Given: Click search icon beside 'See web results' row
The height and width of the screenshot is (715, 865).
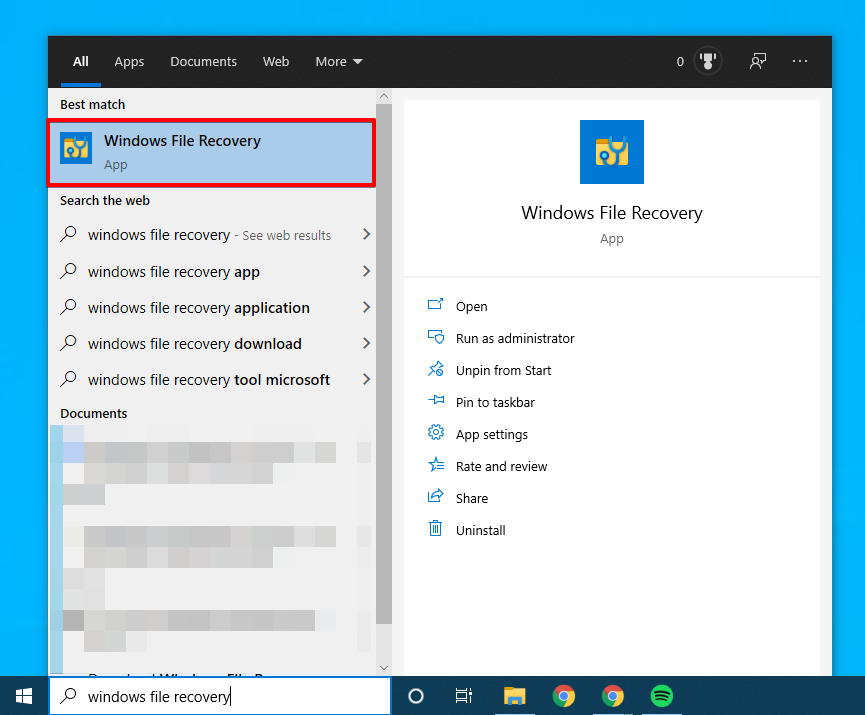Looking at the screenshot, I should click(x=68, y=233).
